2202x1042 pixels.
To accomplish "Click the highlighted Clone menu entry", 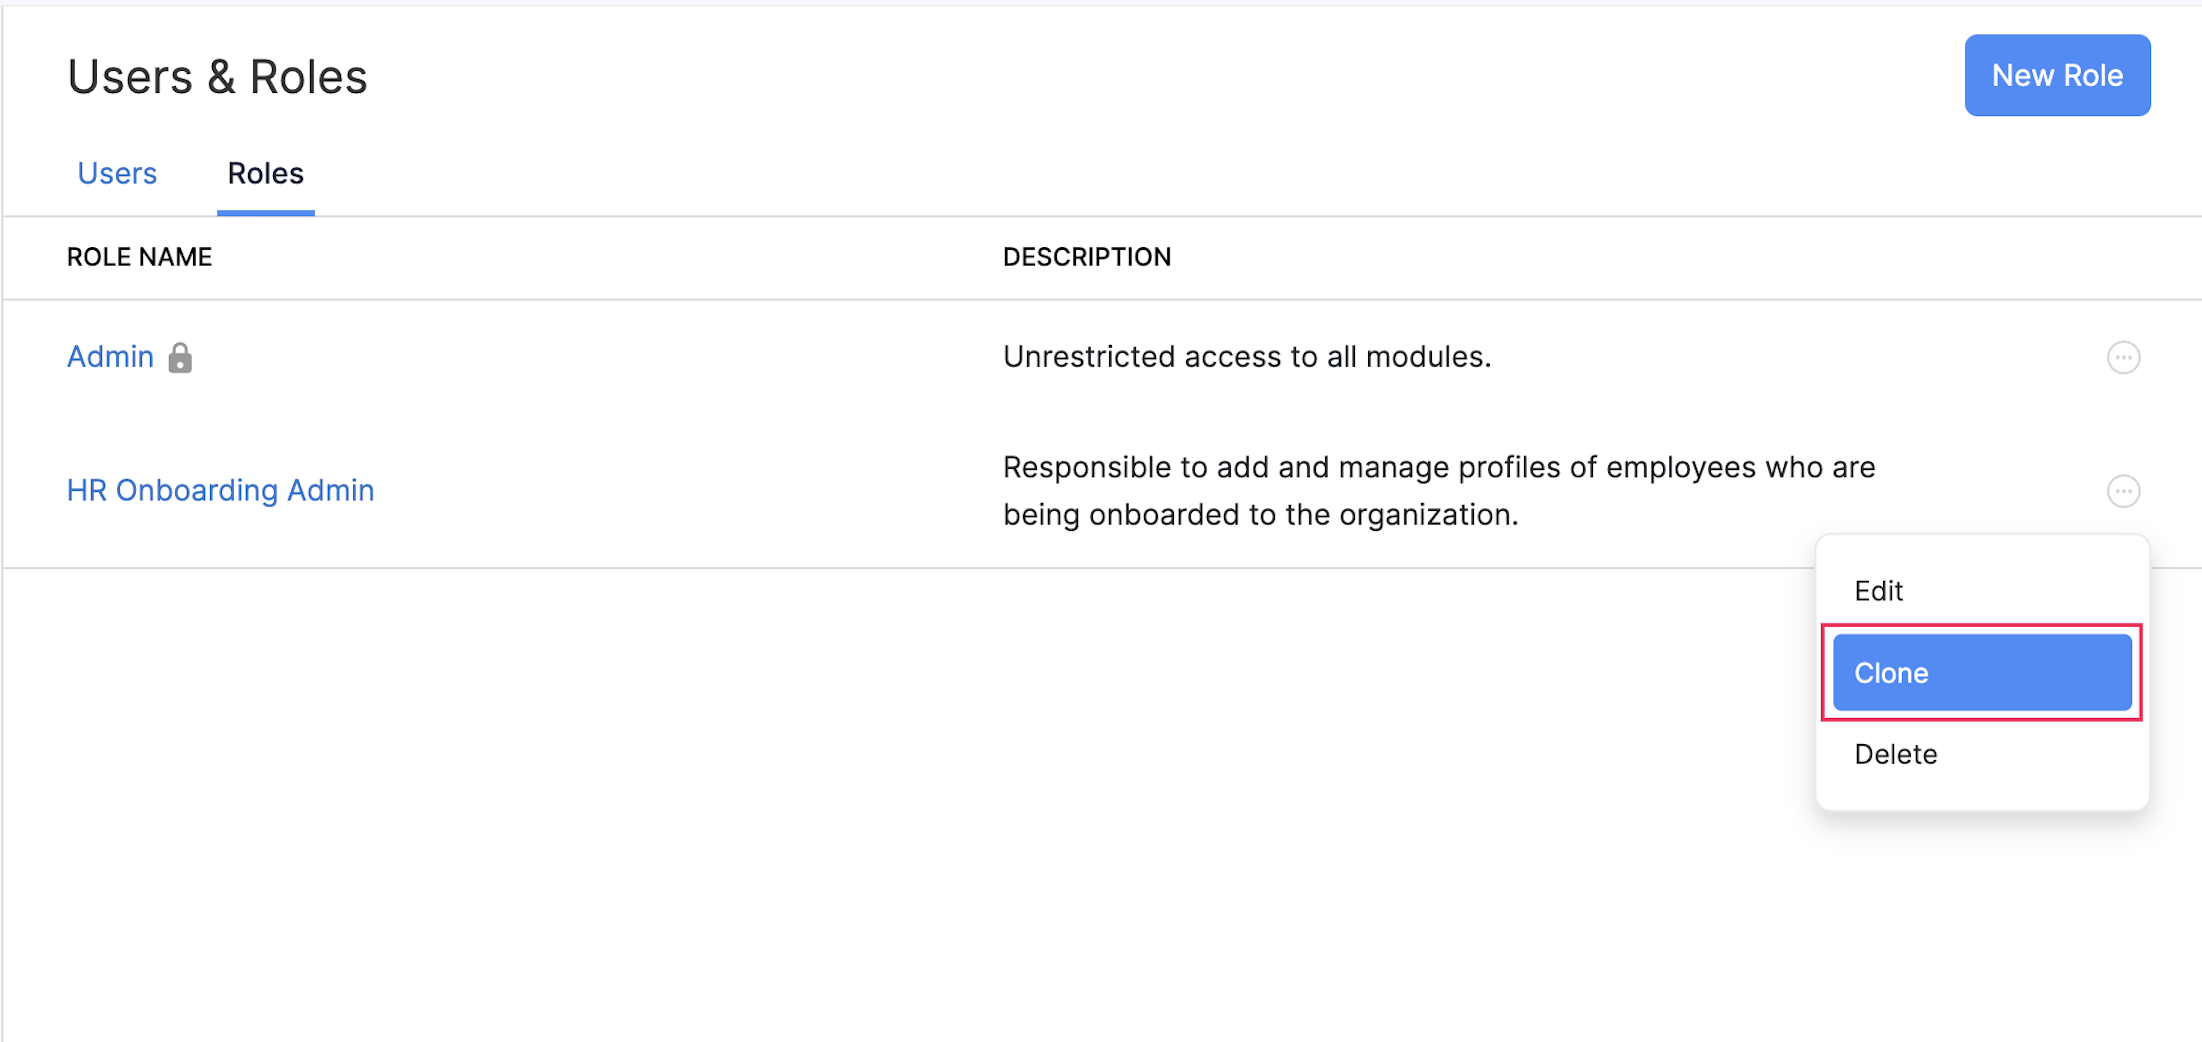I will [x=1982, y=672].
